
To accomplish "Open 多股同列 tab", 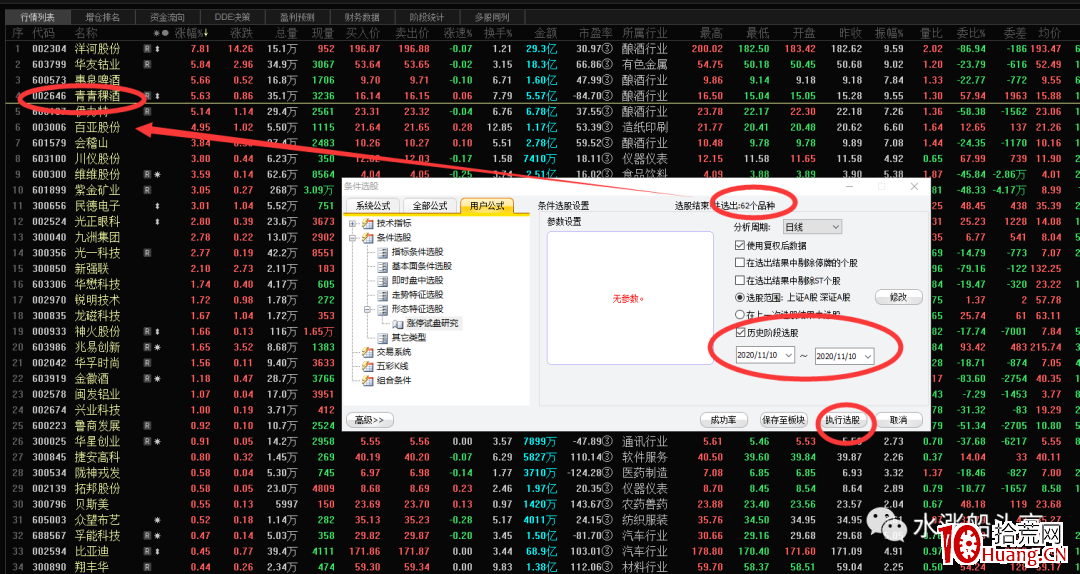I will [x=492, y=17].
